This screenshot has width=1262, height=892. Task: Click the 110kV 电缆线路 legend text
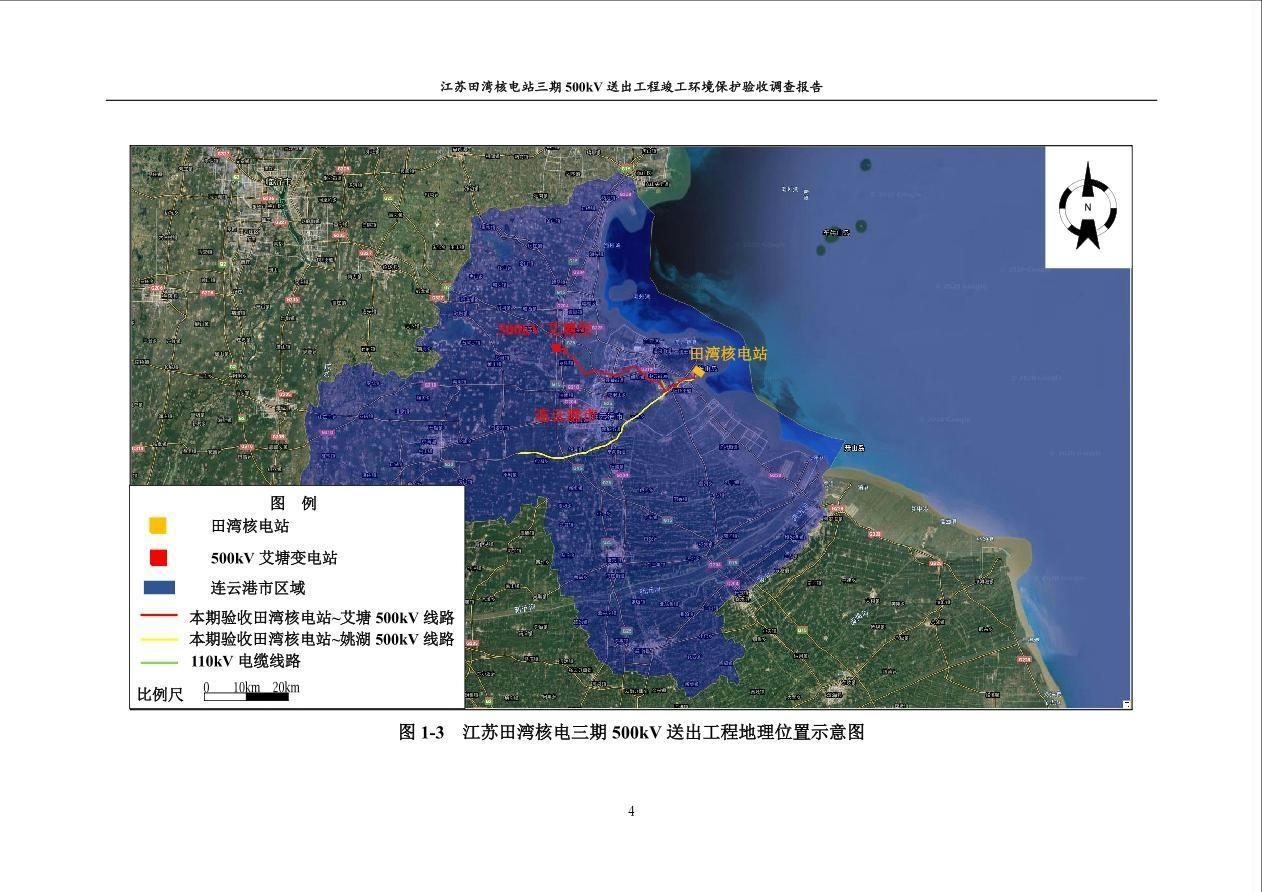[246, 661]
